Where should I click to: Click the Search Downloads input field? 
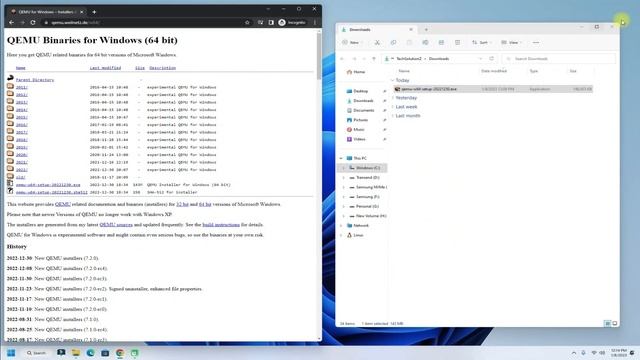(558, 59)
